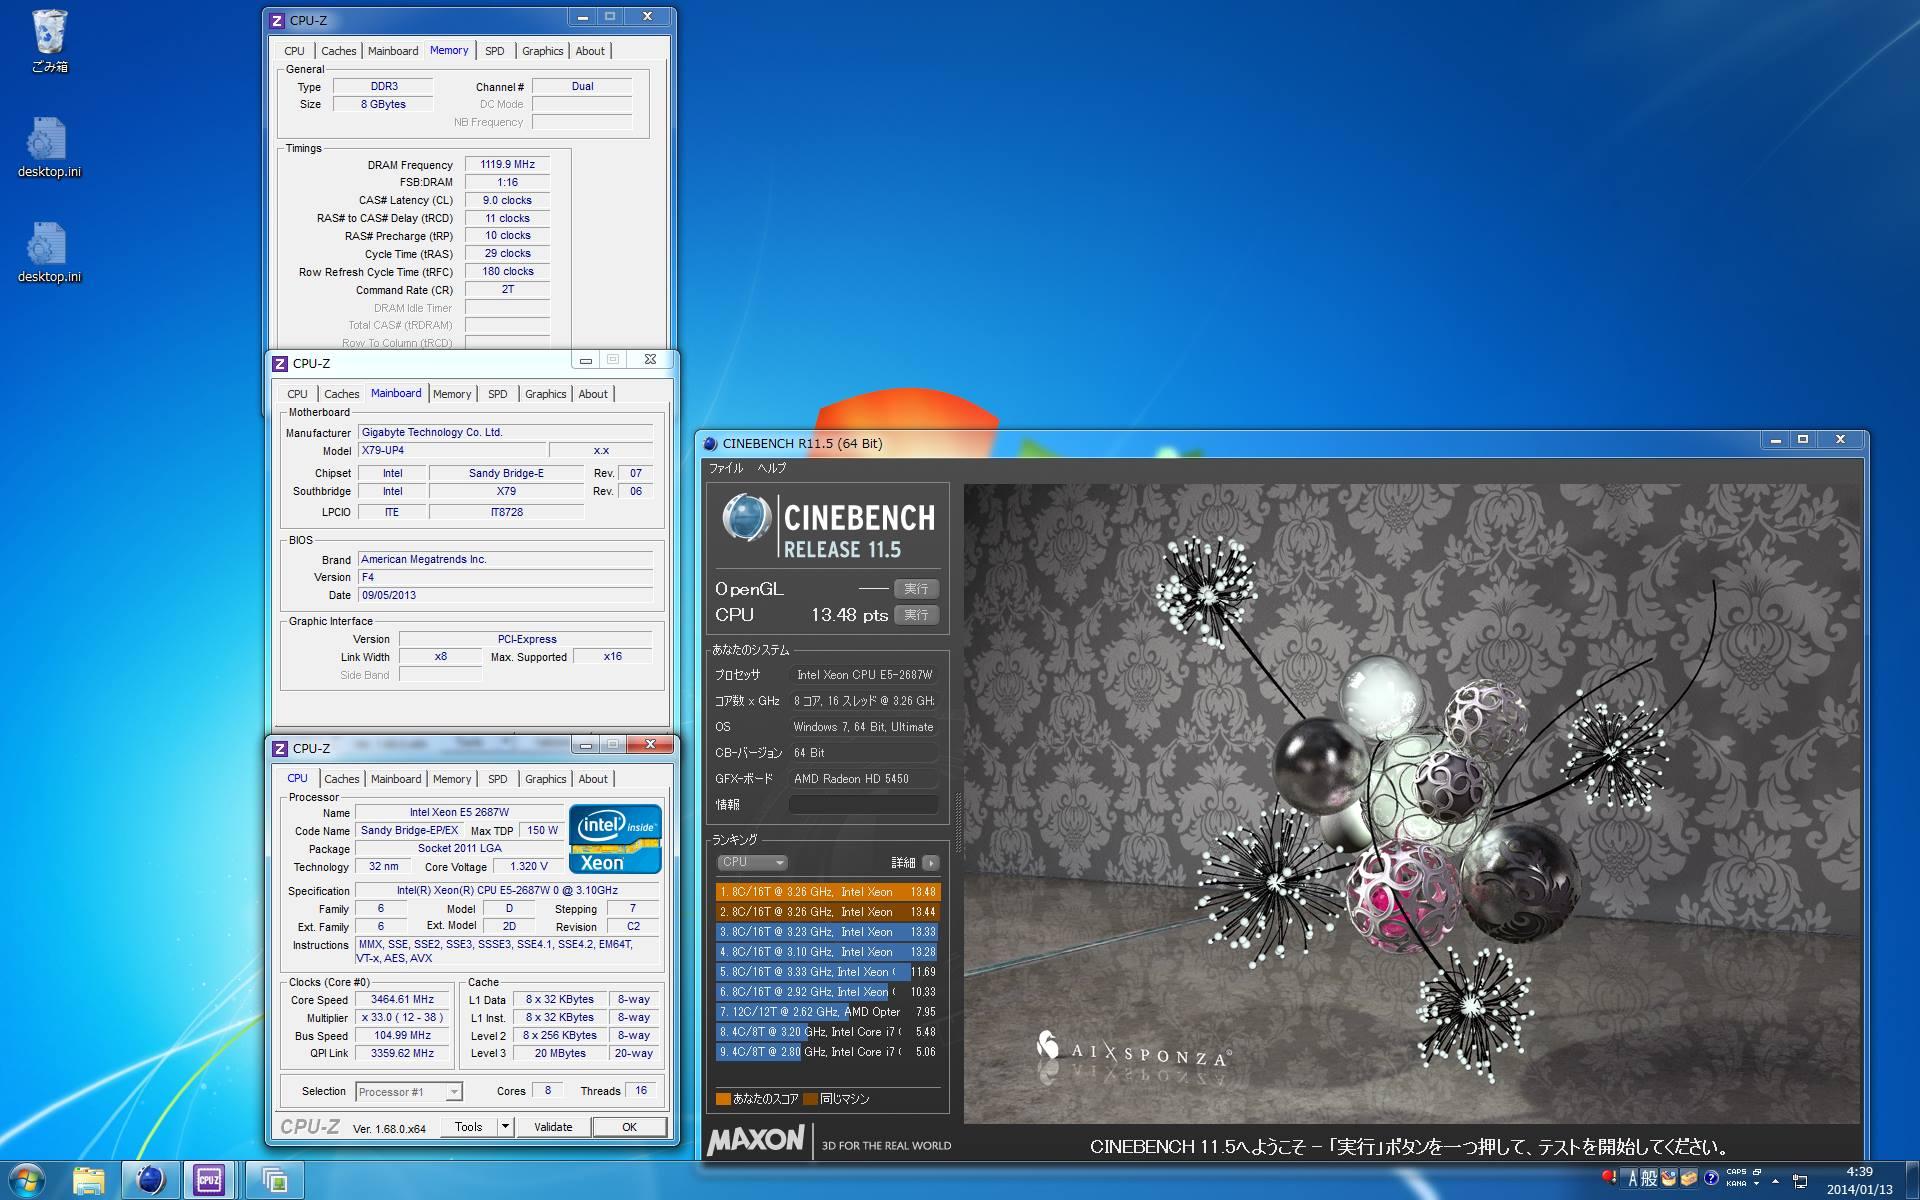Screen dimensions: 1920x1200
Task: Click the red alert tray icon
Action: tap(1609, 1177)
